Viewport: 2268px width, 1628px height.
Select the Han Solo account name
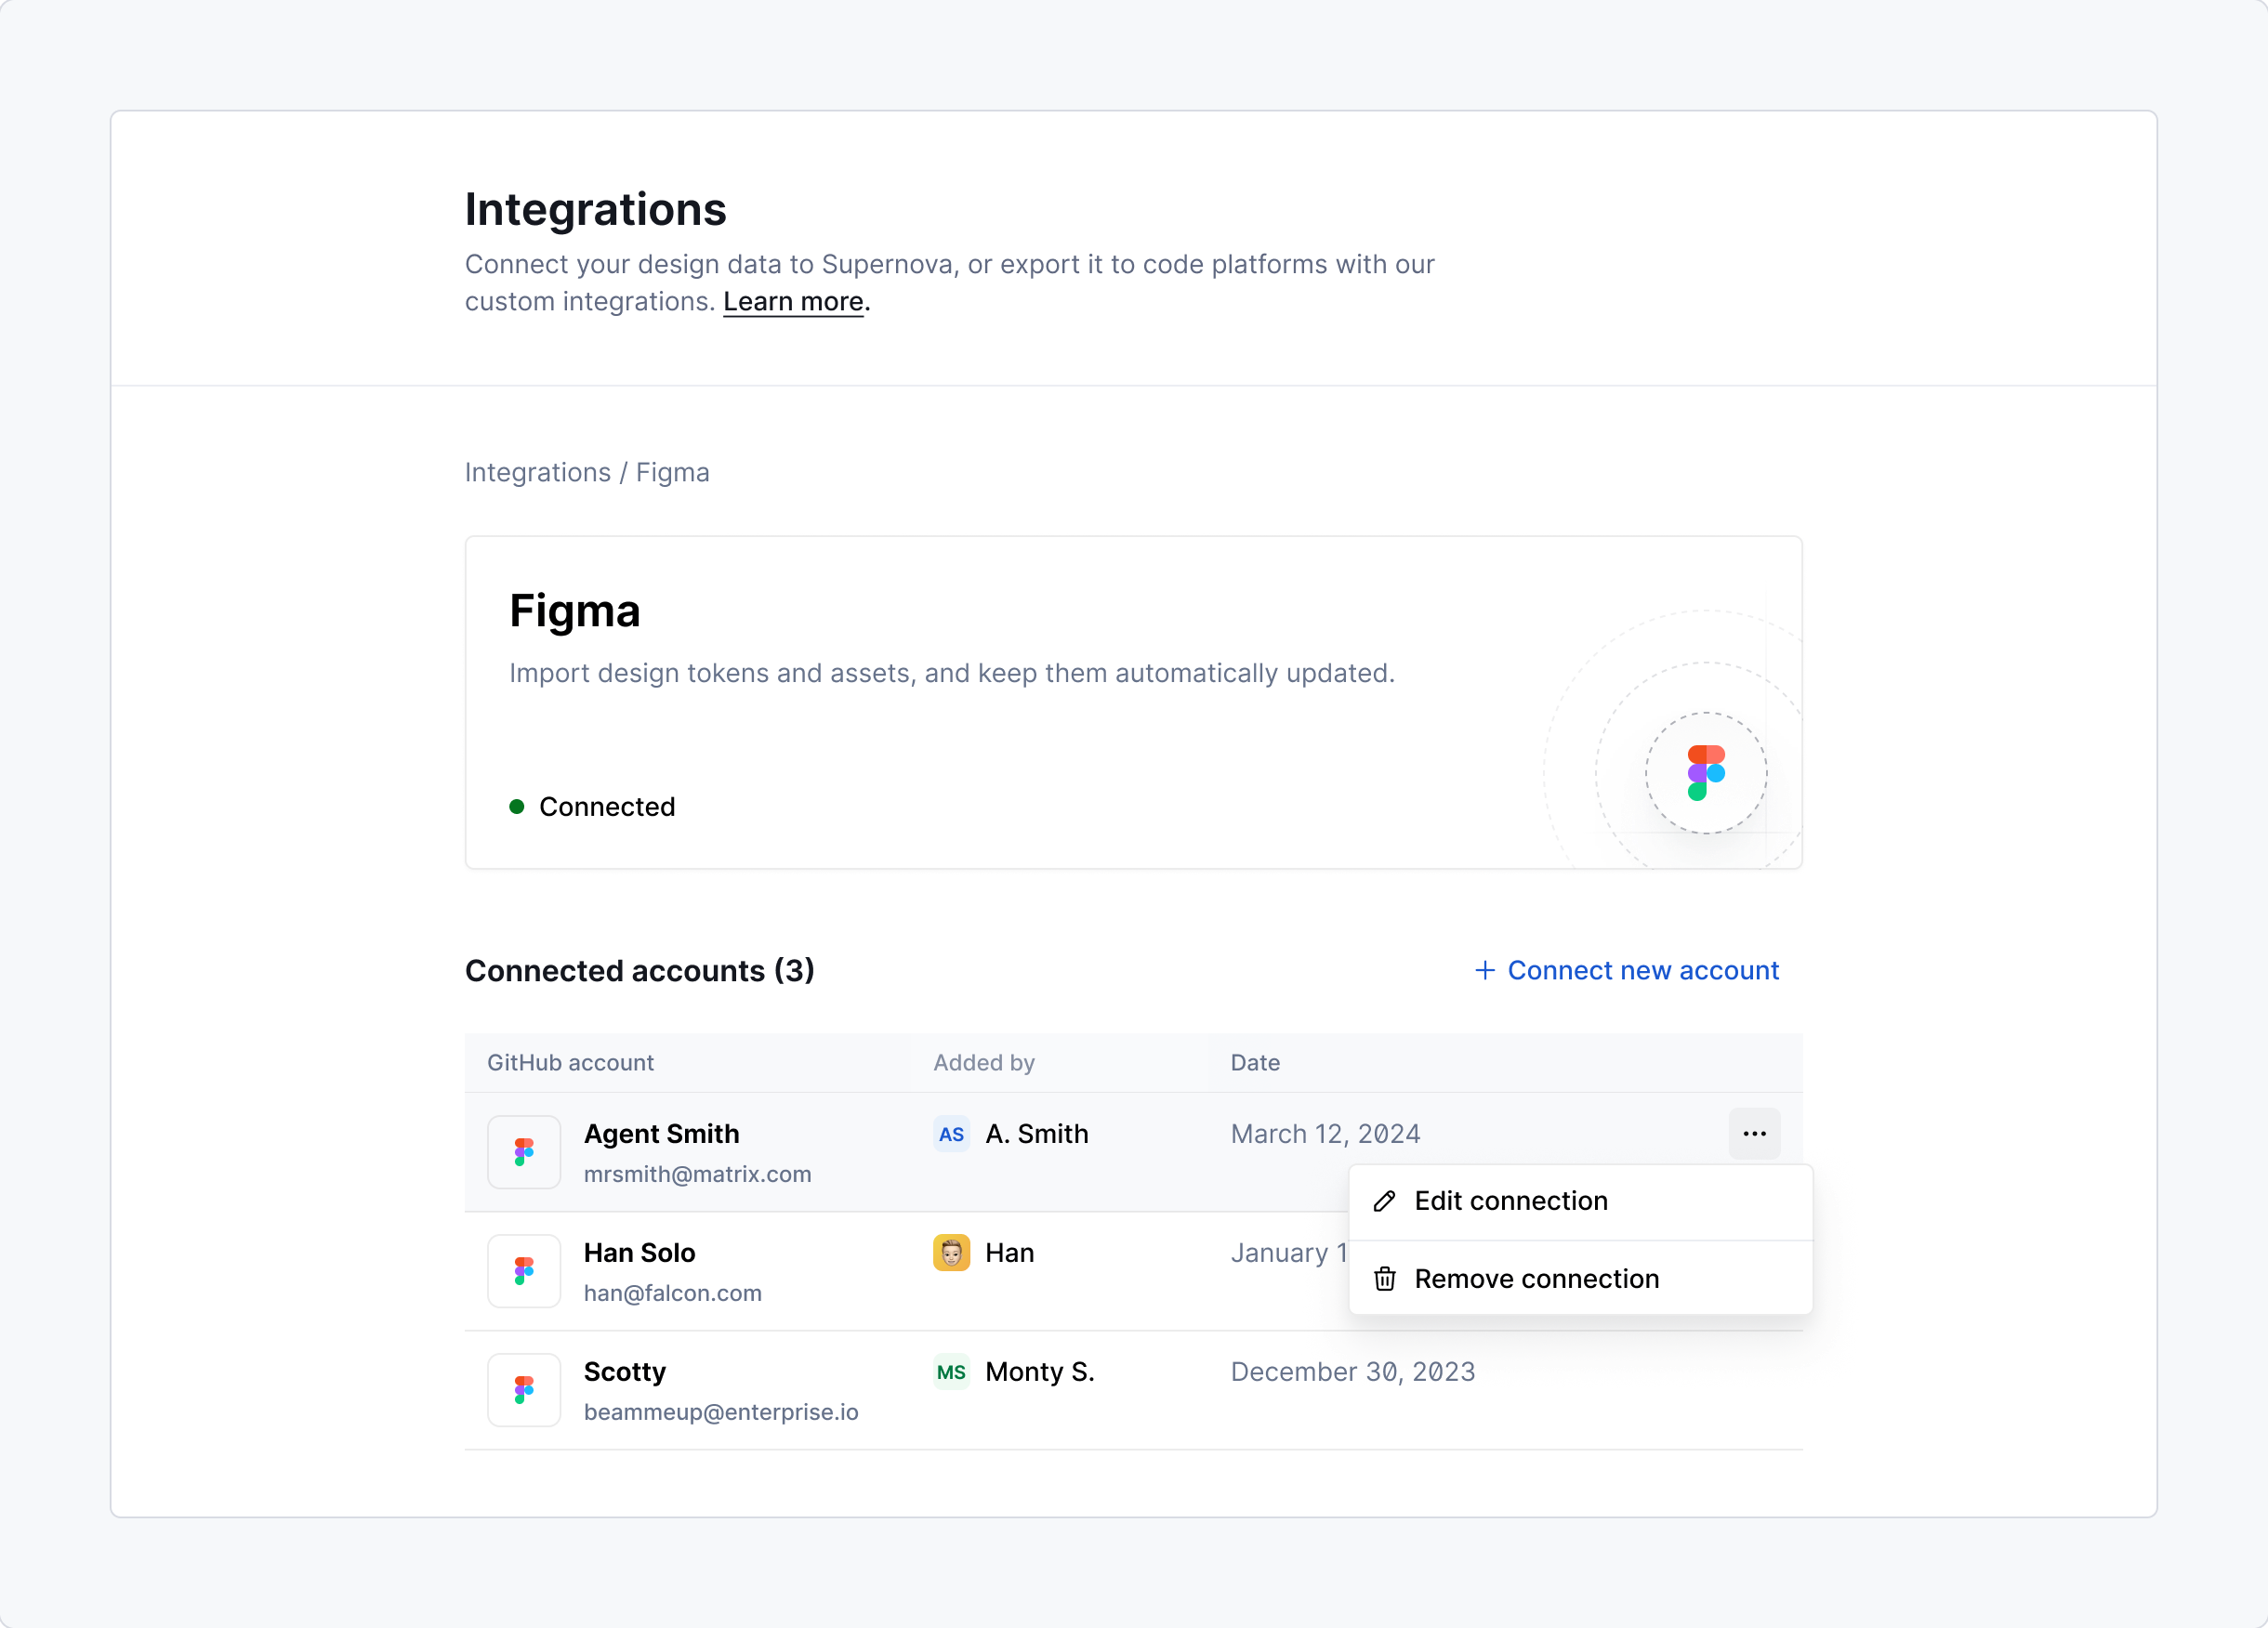pos(640,1253)
